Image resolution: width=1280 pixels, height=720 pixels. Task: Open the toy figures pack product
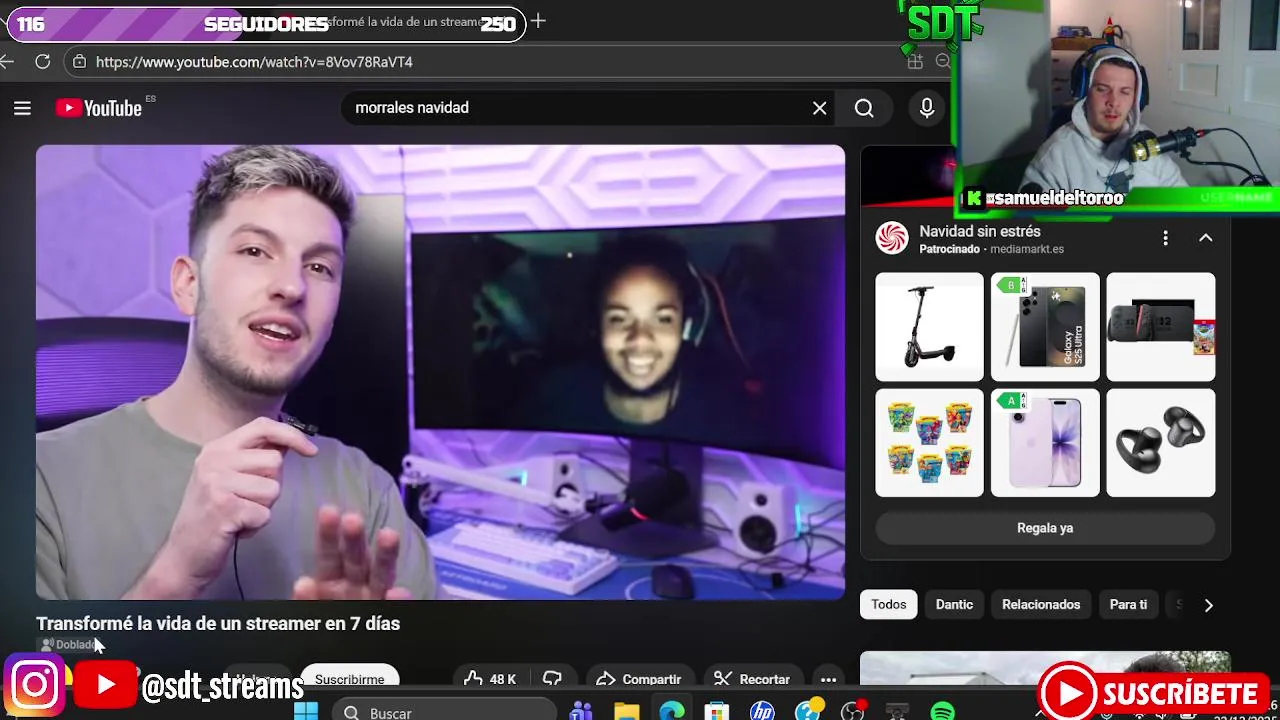929,443
